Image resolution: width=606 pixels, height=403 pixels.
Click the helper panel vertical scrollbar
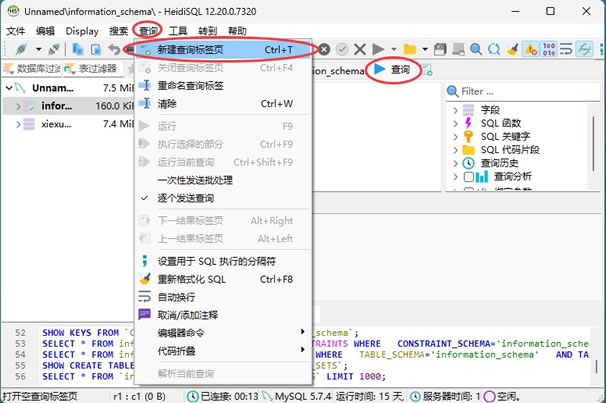(x=593, y=144)
